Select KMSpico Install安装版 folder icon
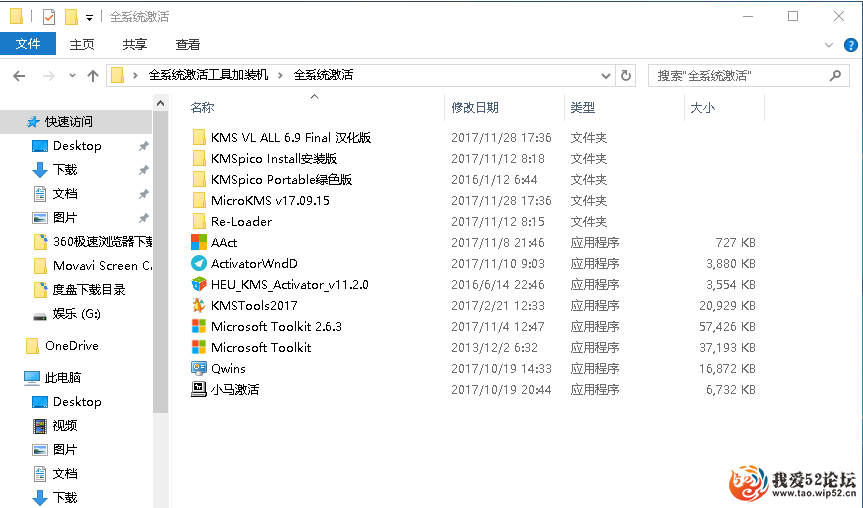 coord(199,159)
